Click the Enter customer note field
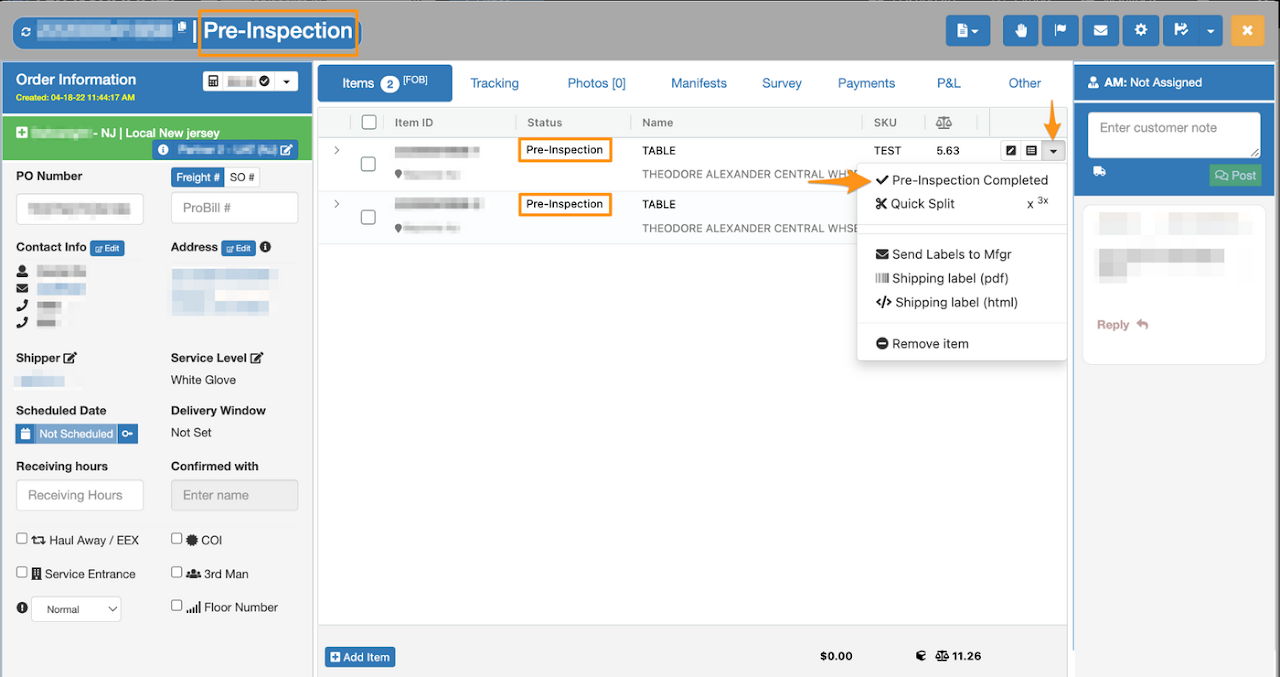Image resolution: width=1280 pixels, height=677 pixels. point(1172,135)
